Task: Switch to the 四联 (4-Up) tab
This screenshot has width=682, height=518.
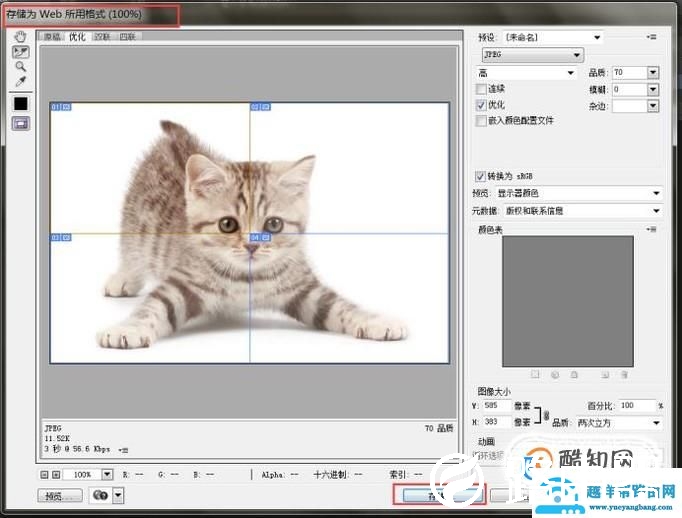Action: tap(128, 37)
